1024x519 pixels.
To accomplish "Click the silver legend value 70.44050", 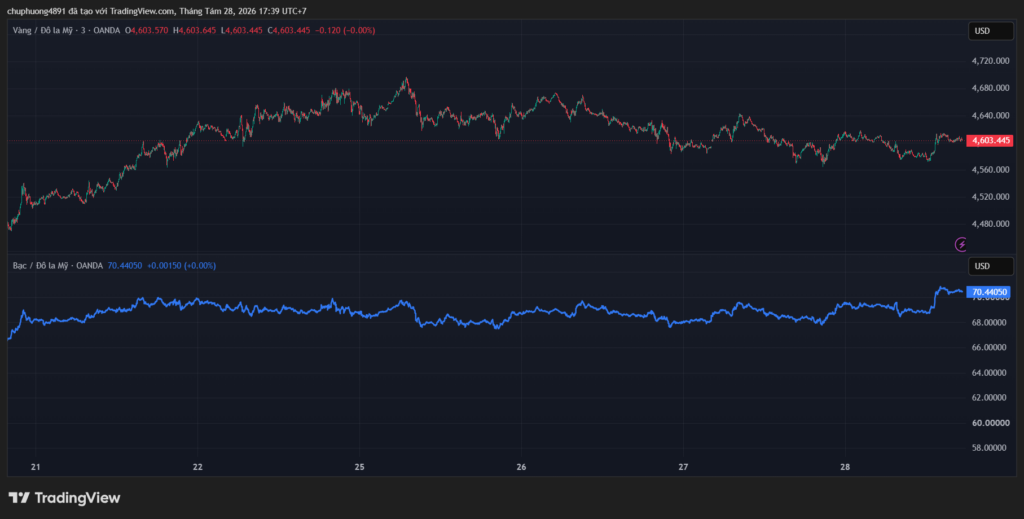I will (125, 266).
